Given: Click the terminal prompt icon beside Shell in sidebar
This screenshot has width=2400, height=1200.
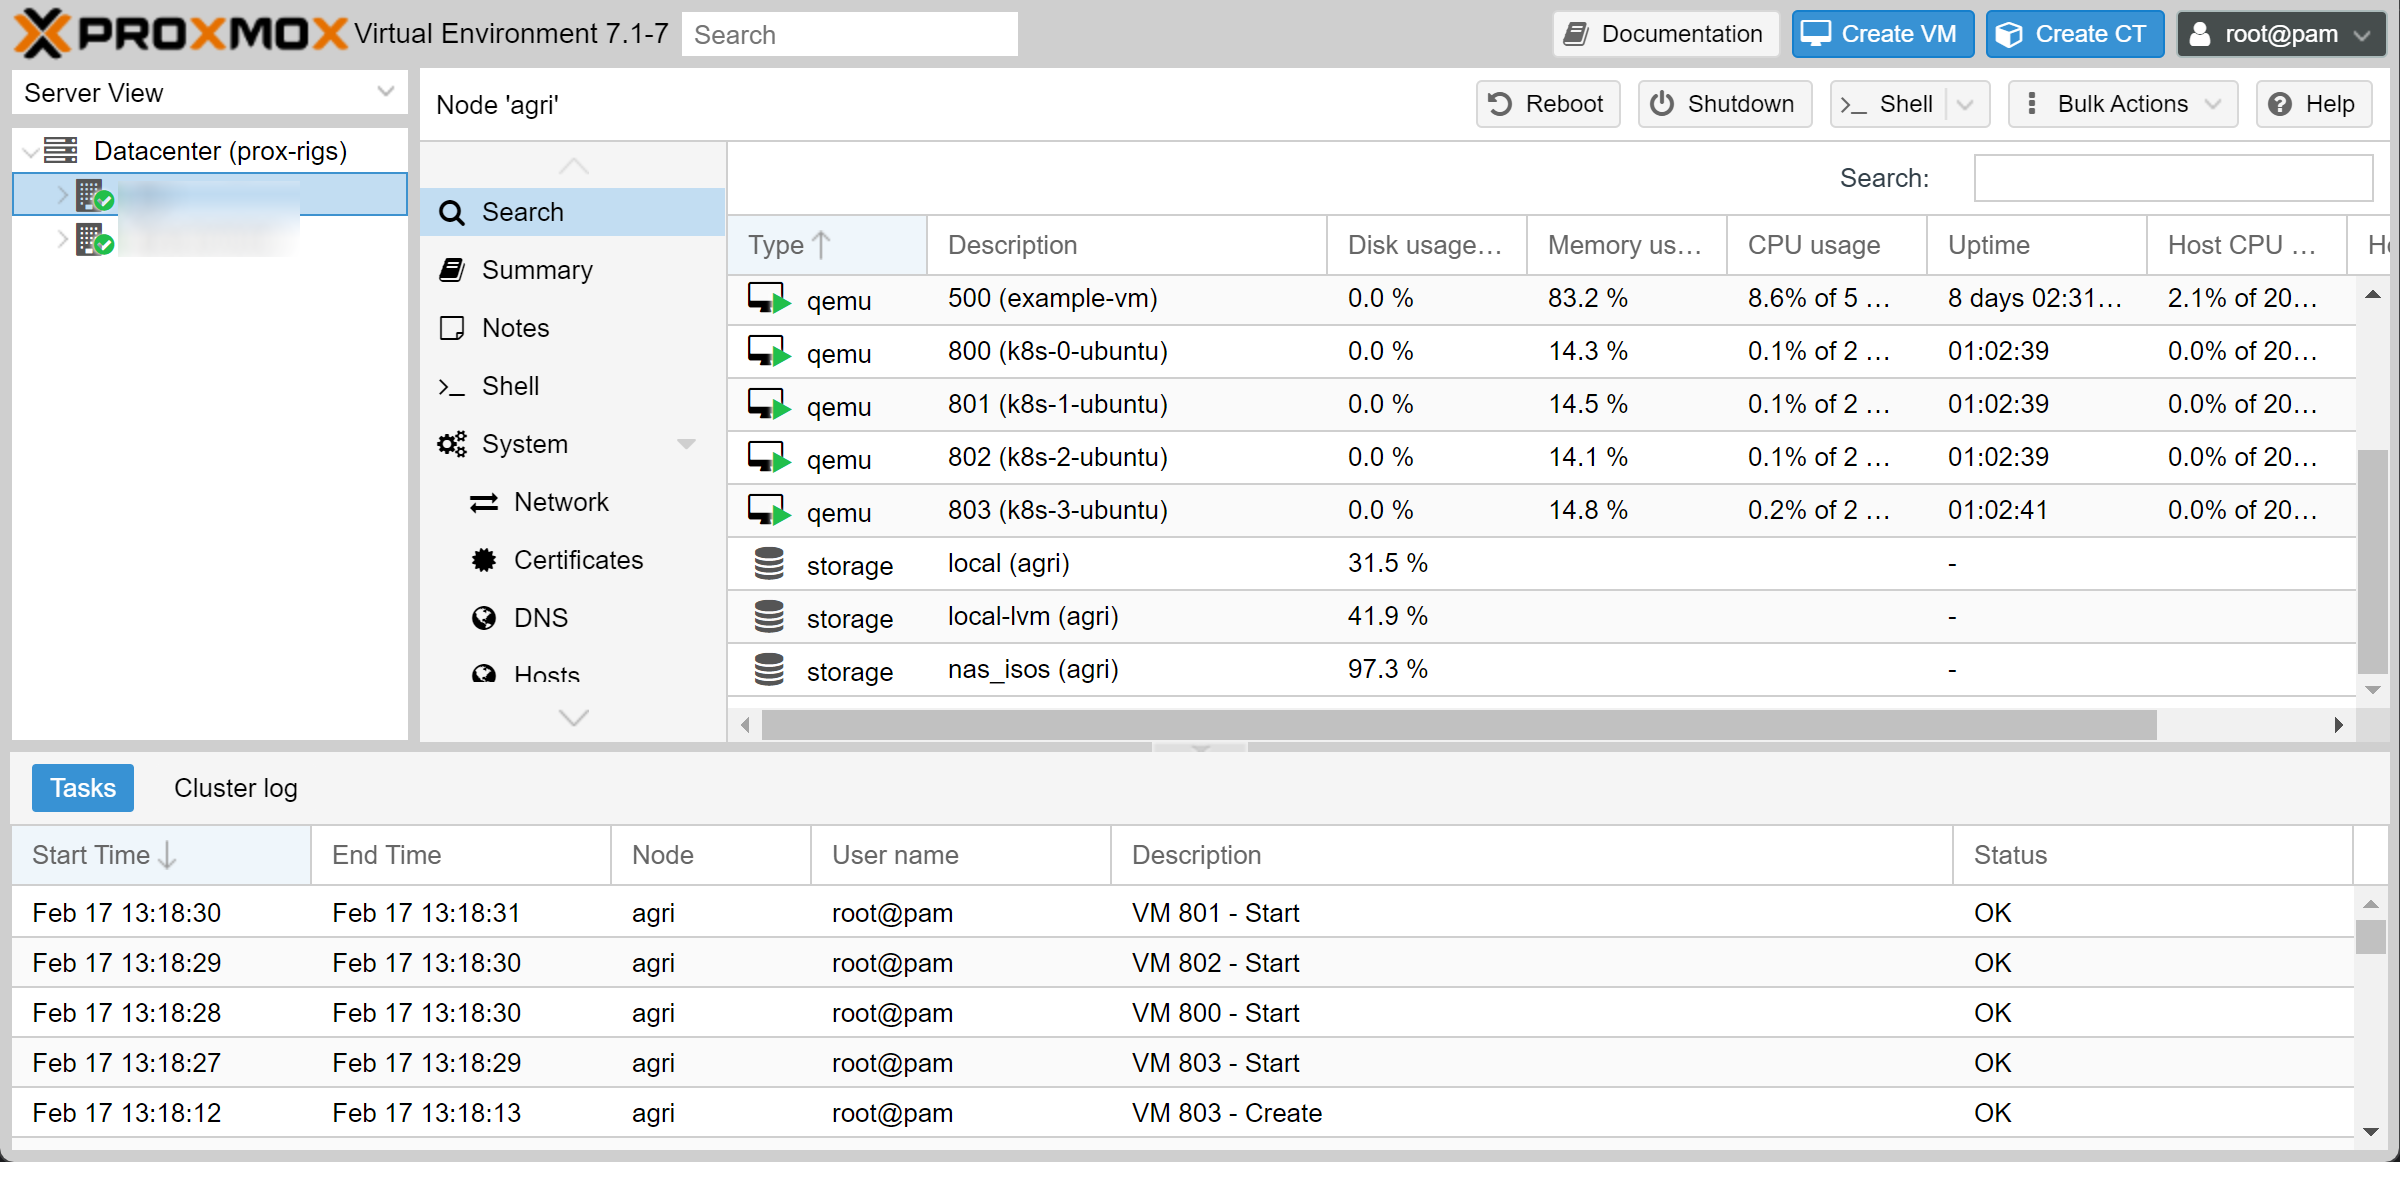Looking at the screenshot, I should [452, 387].
